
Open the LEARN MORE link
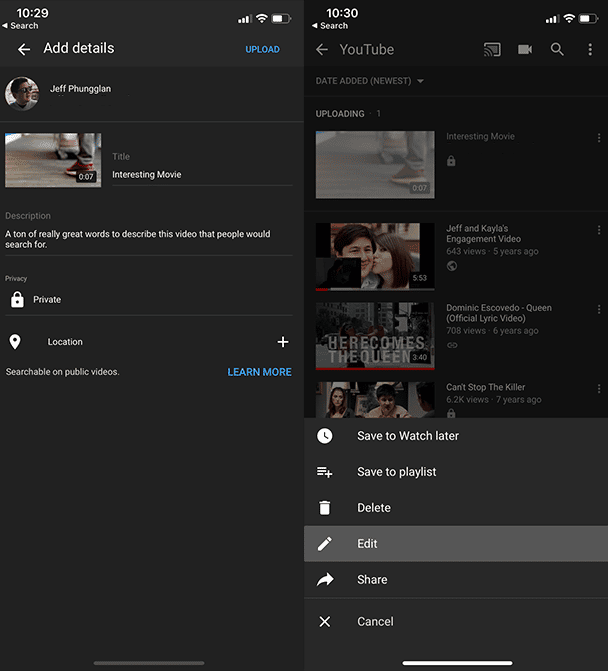click(259, 372)
